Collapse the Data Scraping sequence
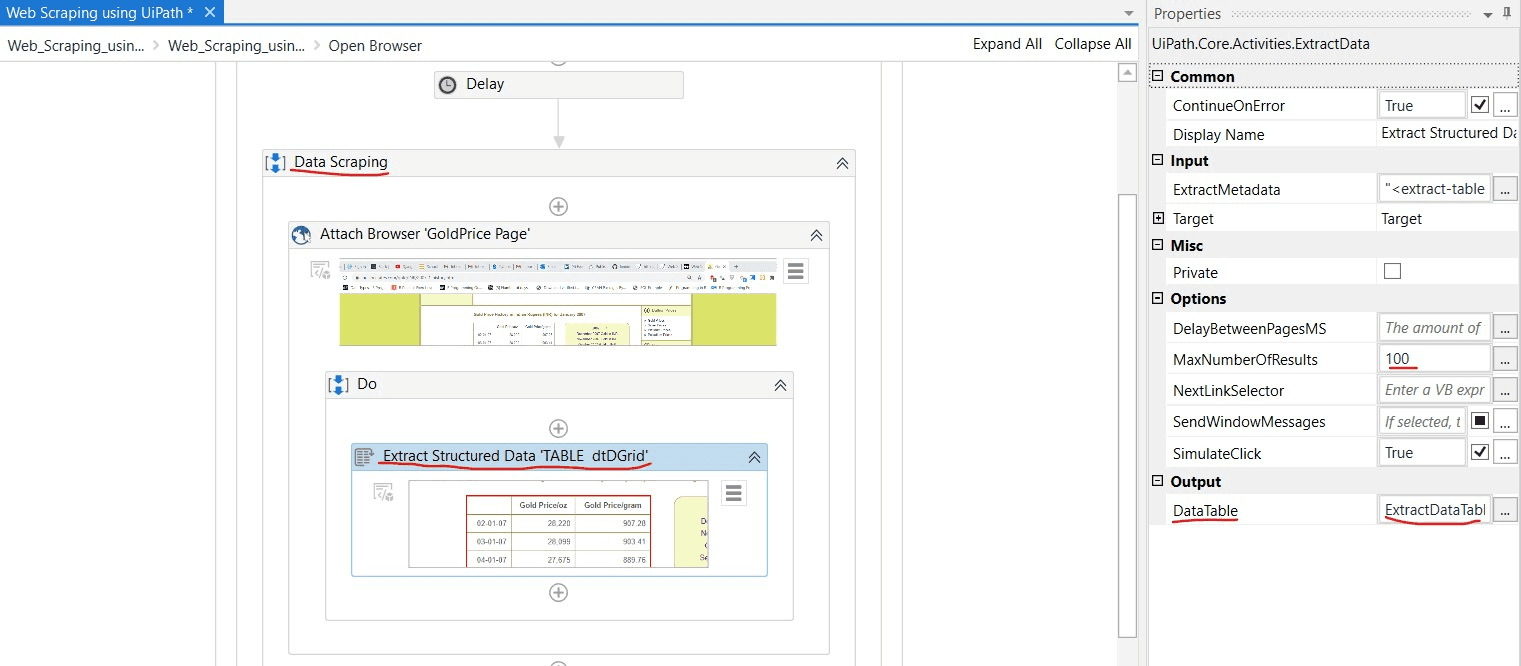This screenshot has width=1521, height=666. point(842,163)
